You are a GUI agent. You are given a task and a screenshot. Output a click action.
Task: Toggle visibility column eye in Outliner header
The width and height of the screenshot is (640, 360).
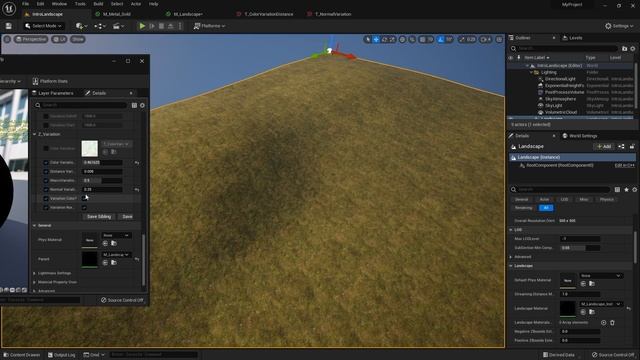[x=511, y=58]
